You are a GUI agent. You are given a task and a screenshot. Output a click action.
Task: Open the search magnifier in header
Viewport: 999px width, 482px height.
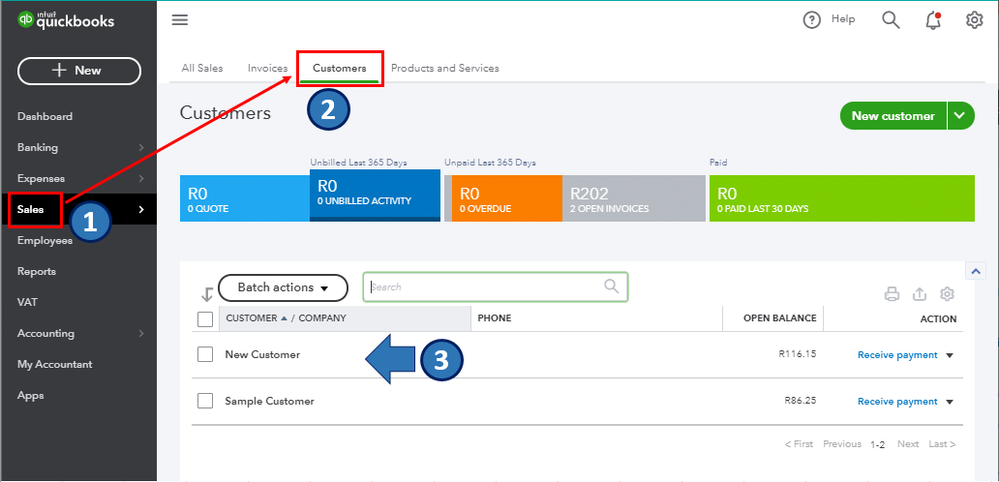click(x=891, y=20)
